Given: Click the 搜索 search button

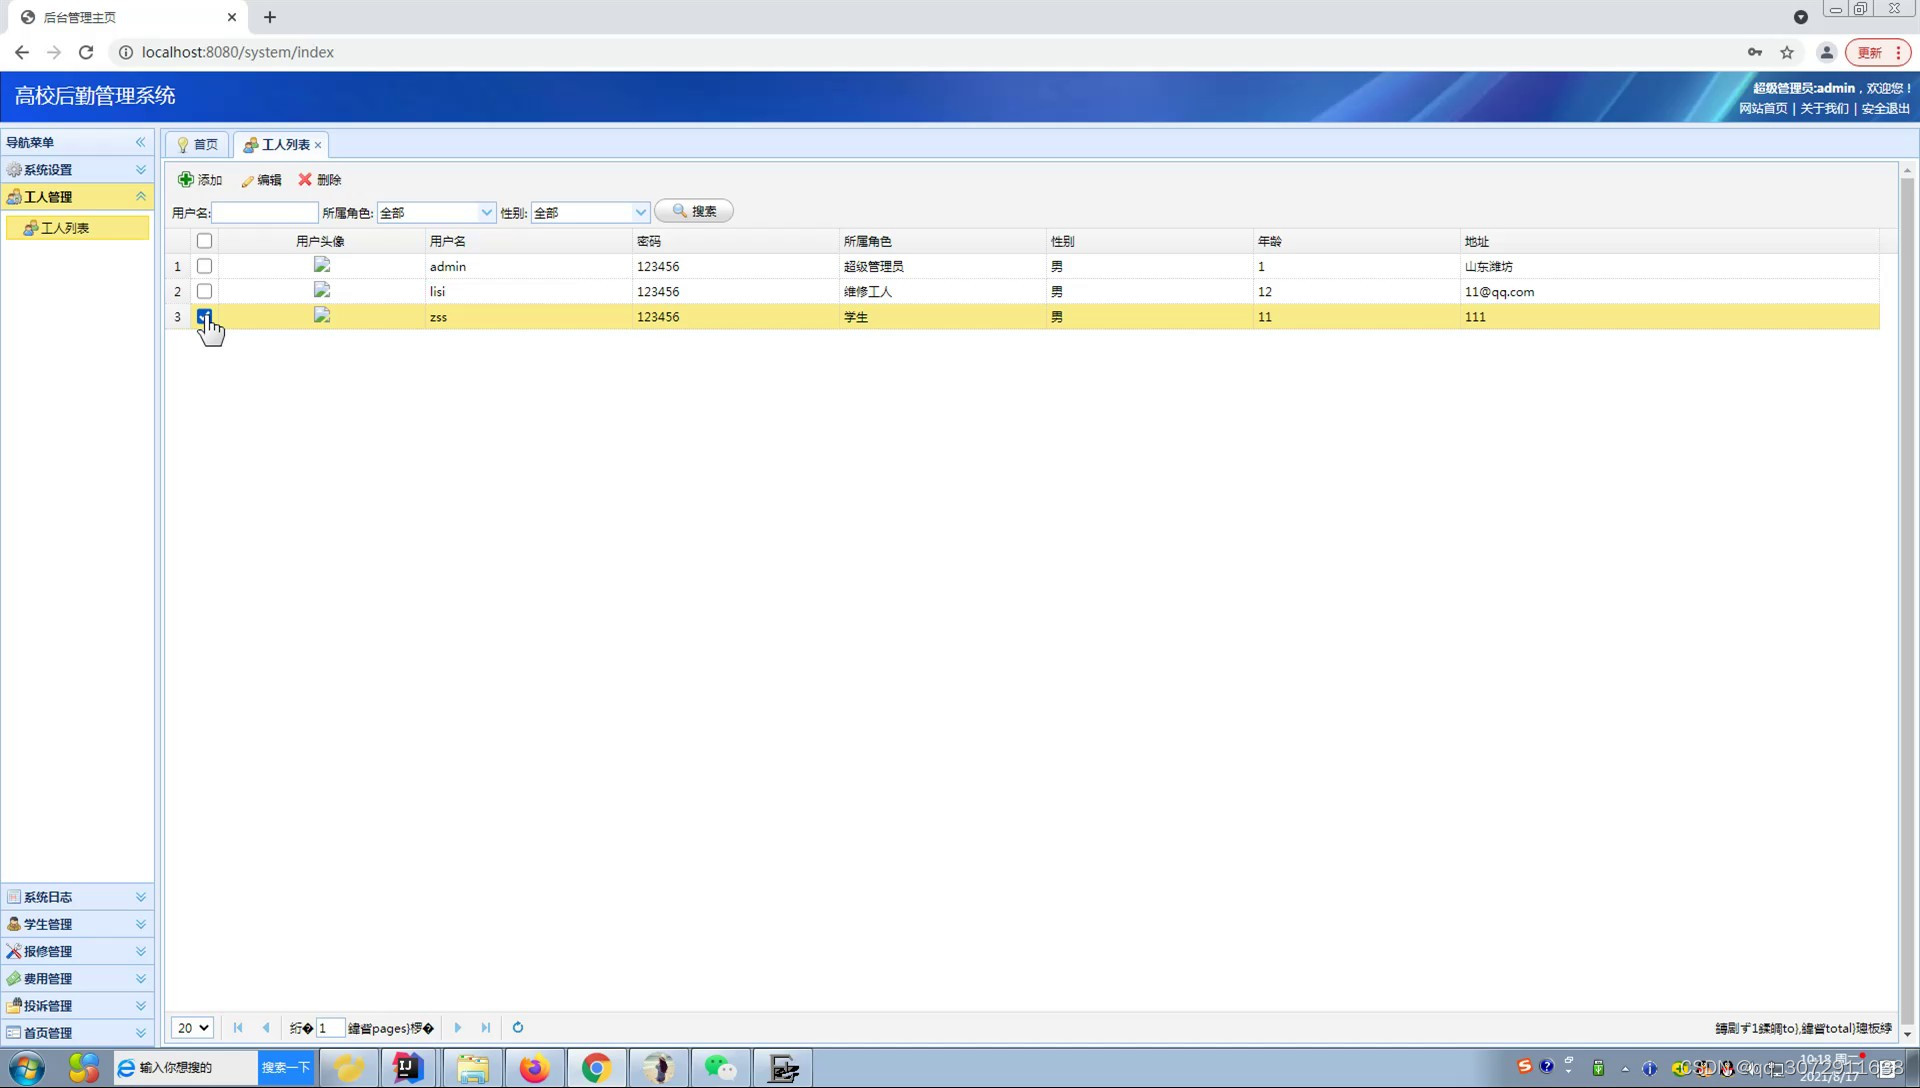Looking at the screenshot, I should pyautogui.click(x=694, y=212).
